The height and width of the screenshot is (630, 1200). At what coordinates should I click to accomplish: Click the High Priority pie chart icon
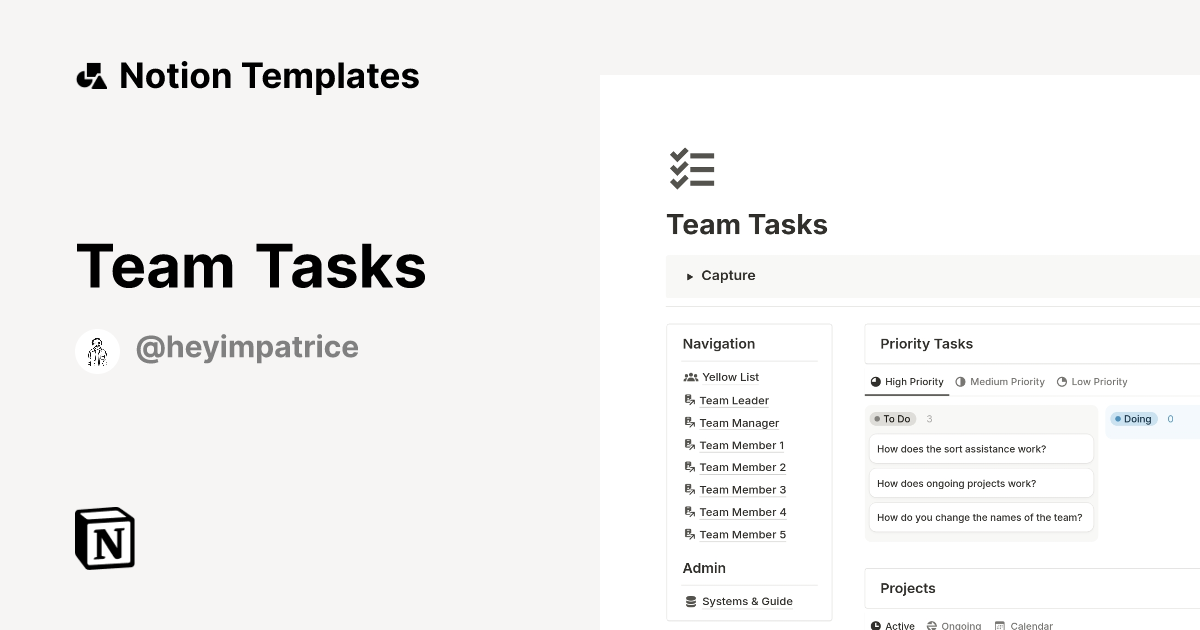[876, 381]
